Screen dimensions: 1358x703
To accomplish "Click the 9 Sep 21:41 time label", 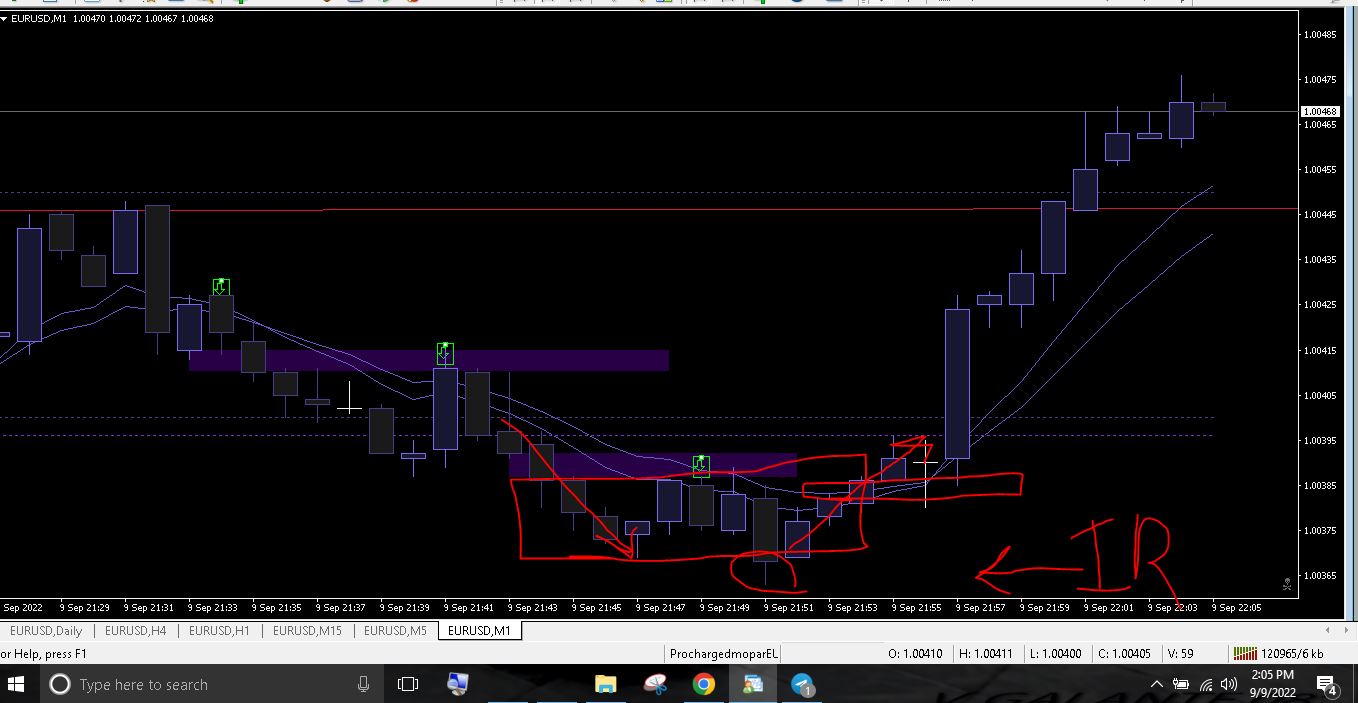I will (x=470, y=607).
